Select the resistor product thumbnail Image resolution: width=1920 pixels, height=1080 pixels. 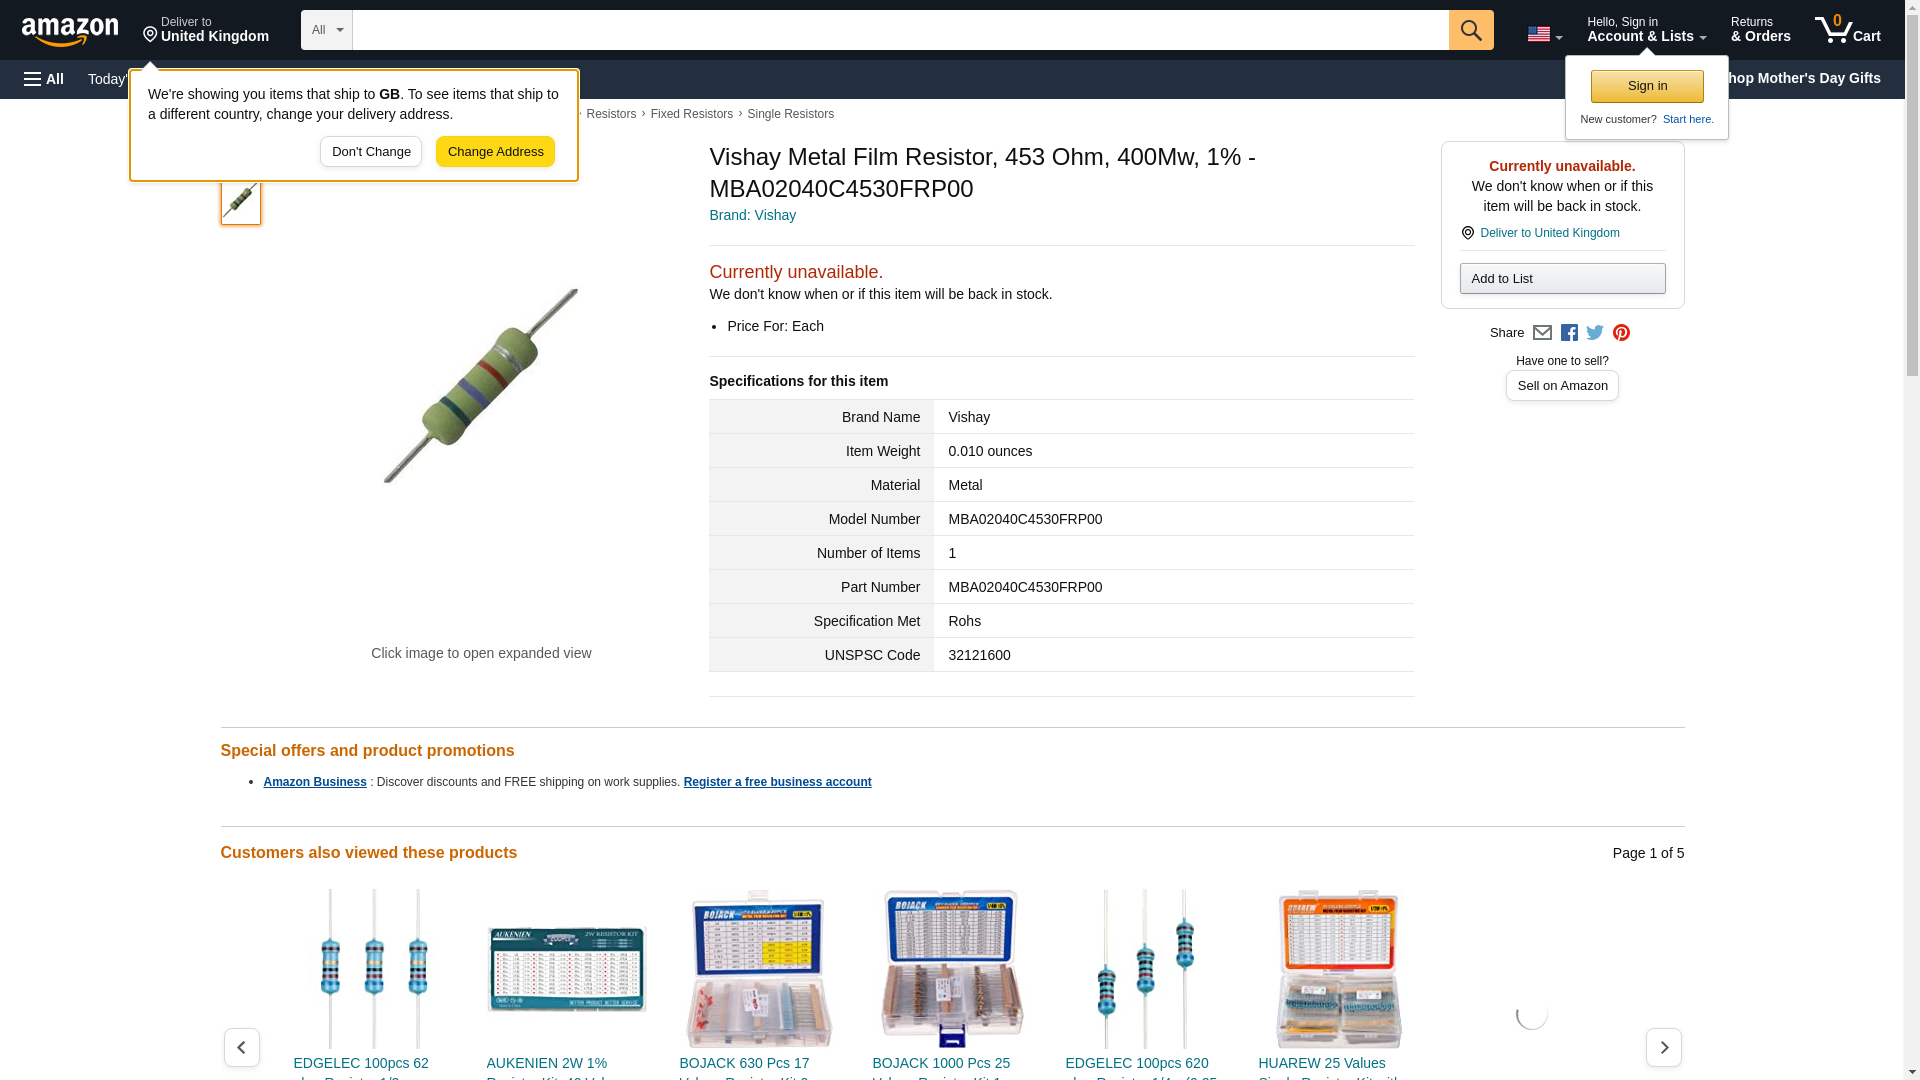pos(241,200)
